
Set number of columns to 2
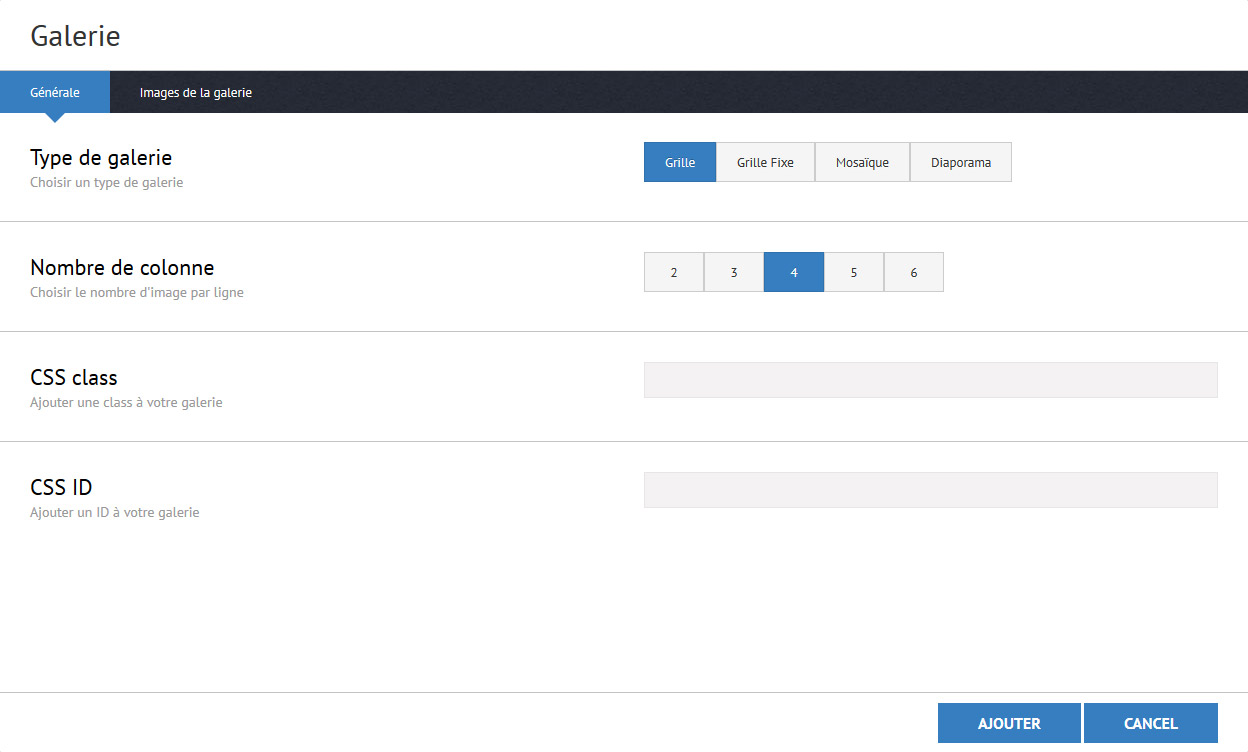tap(674, 272)
